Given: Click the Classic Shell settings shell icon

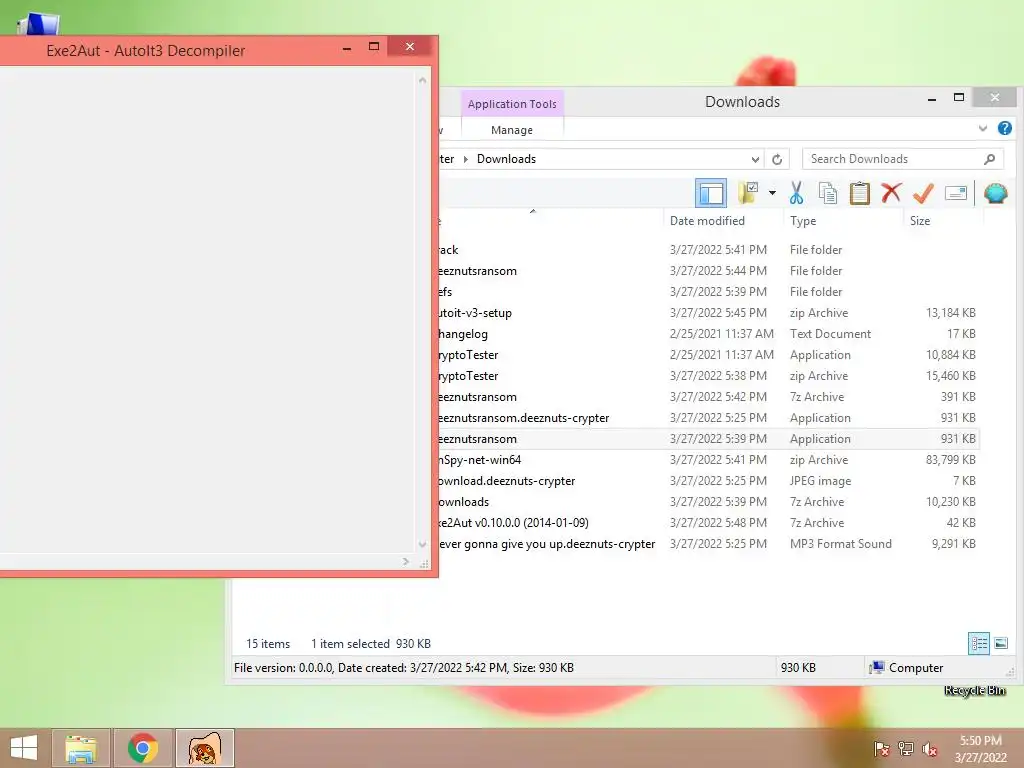Looking at the screenshot, I should (x=995, y=193).
